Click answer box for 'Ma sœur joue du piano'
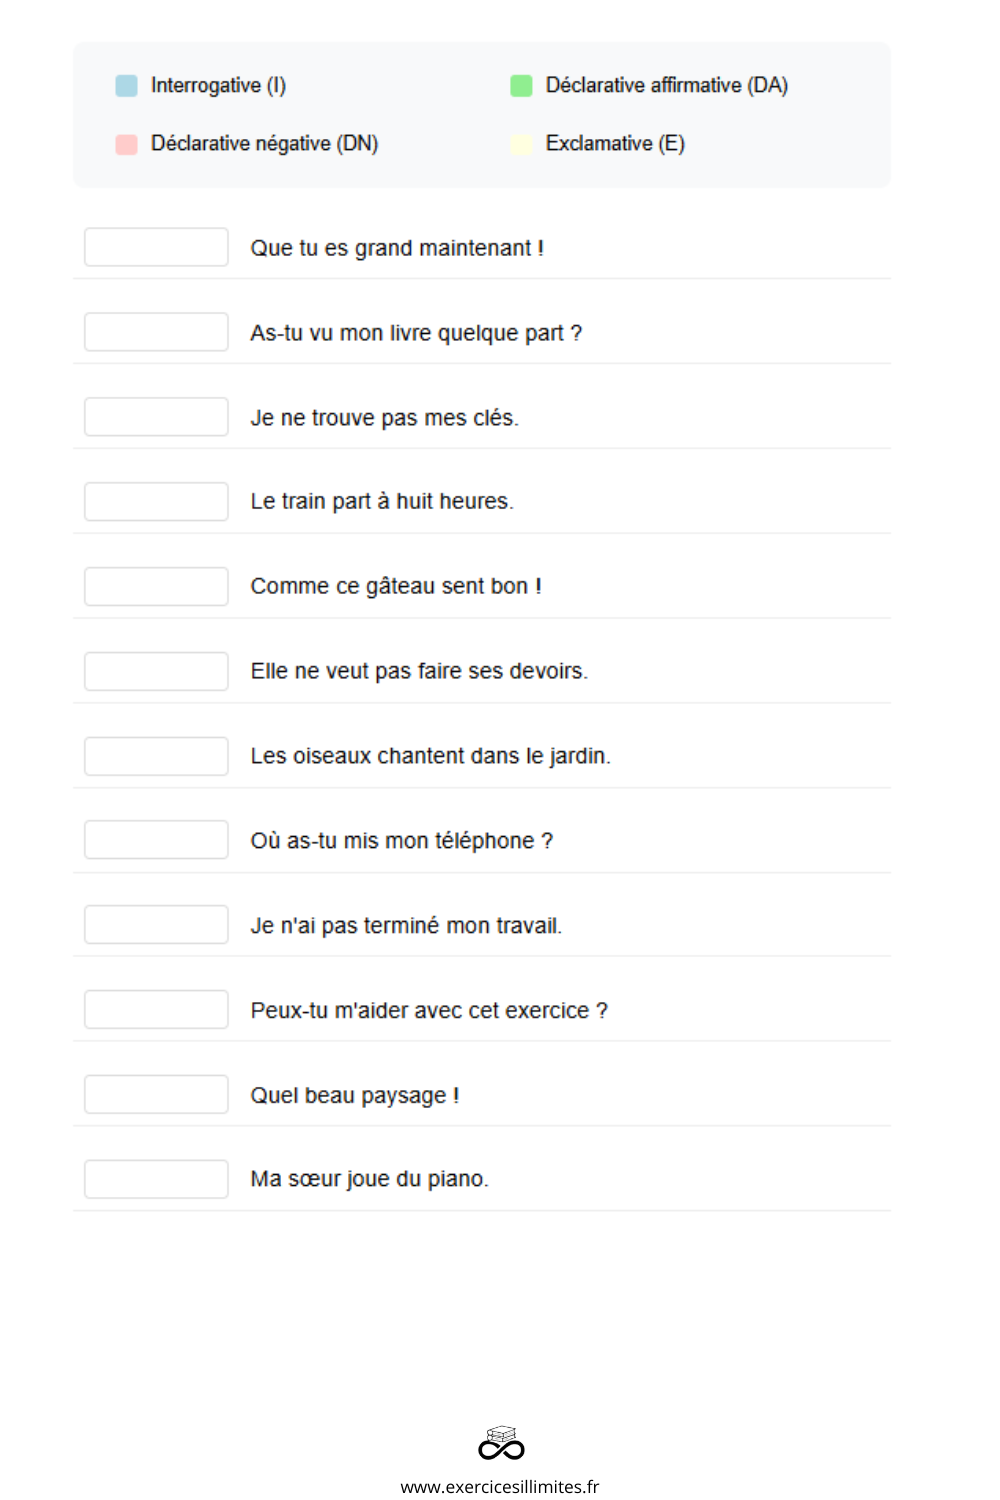The image size is (1000, 1500). [156, 1180]
